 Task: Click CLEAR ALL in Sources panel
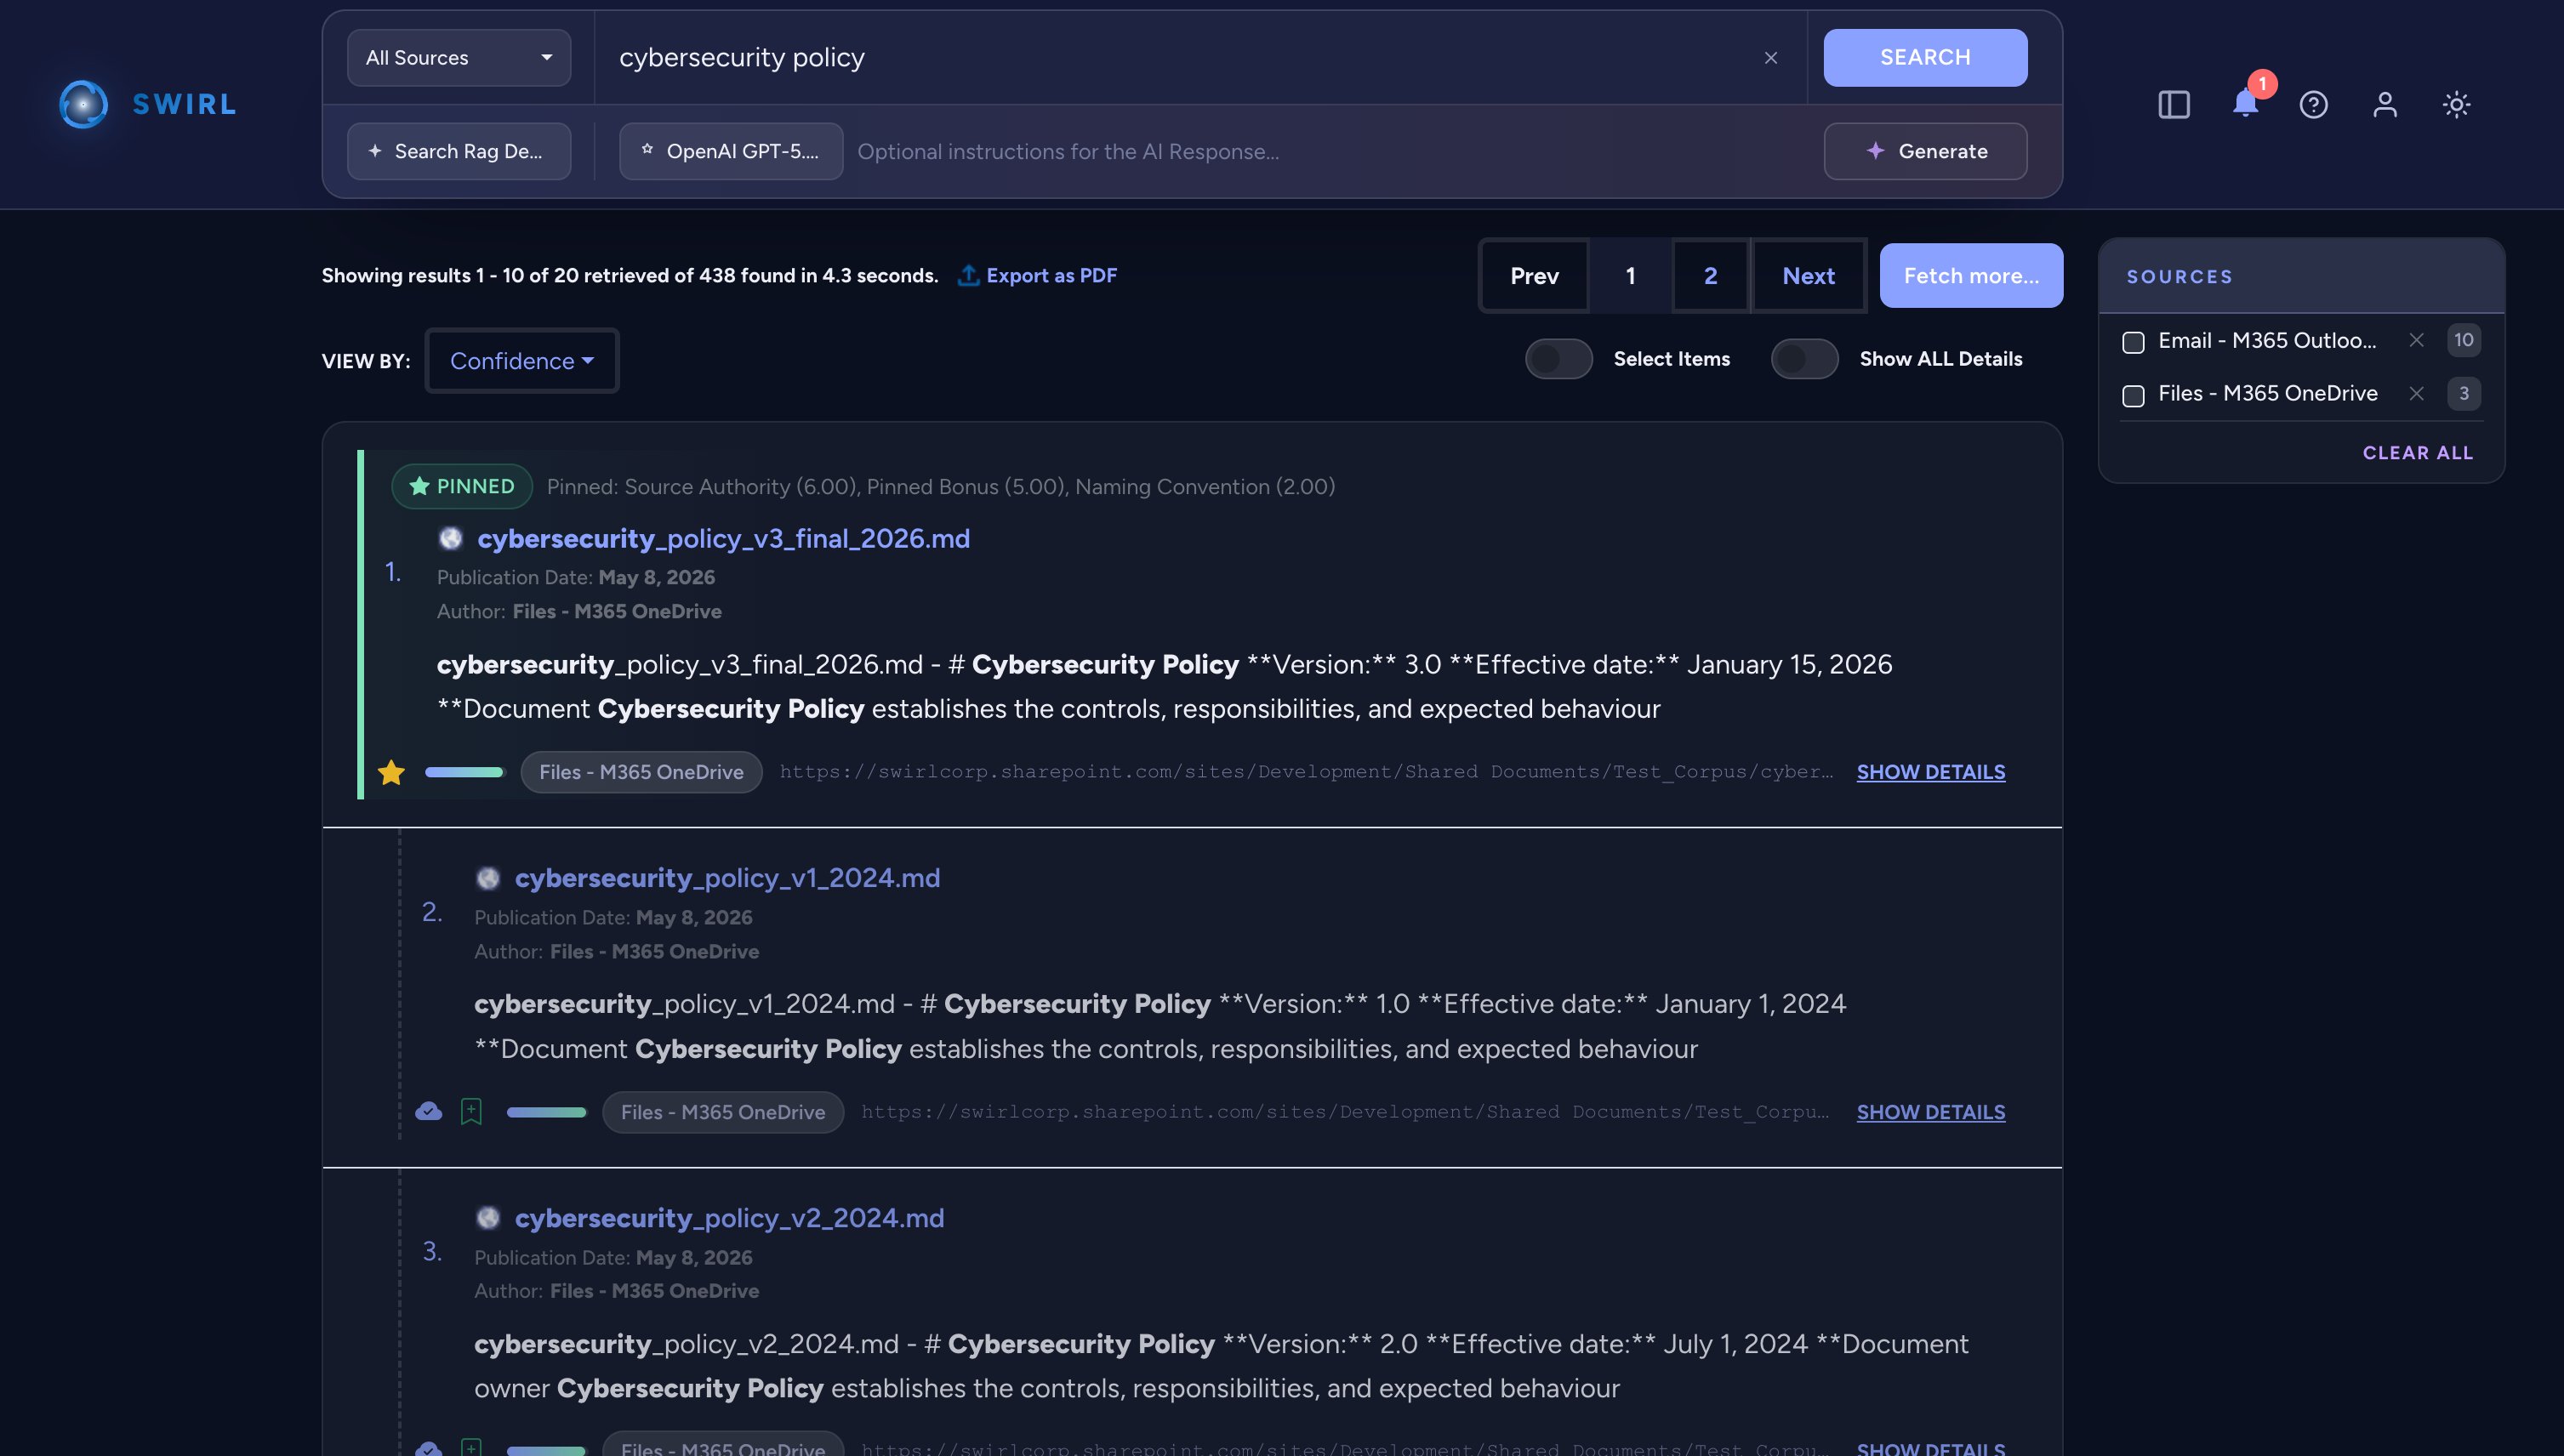[2417, 453]
